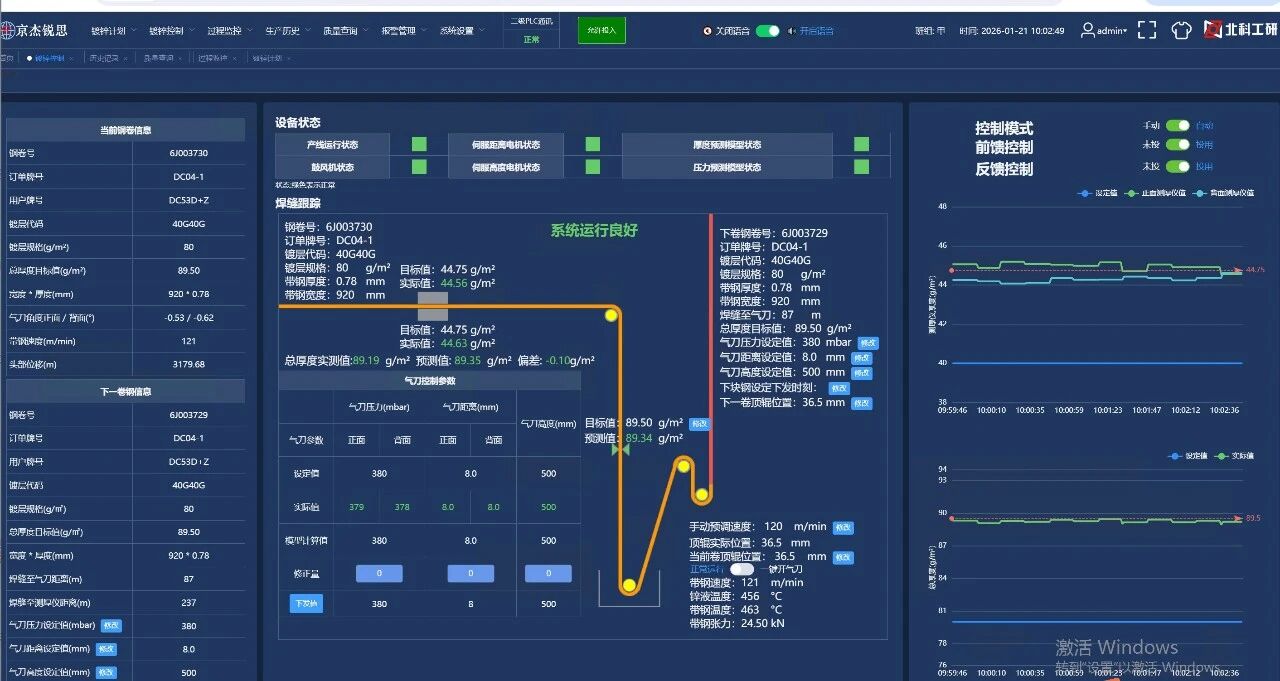Switch 控制模式 toggle between 手动 and 自动

pos(1178,126)
